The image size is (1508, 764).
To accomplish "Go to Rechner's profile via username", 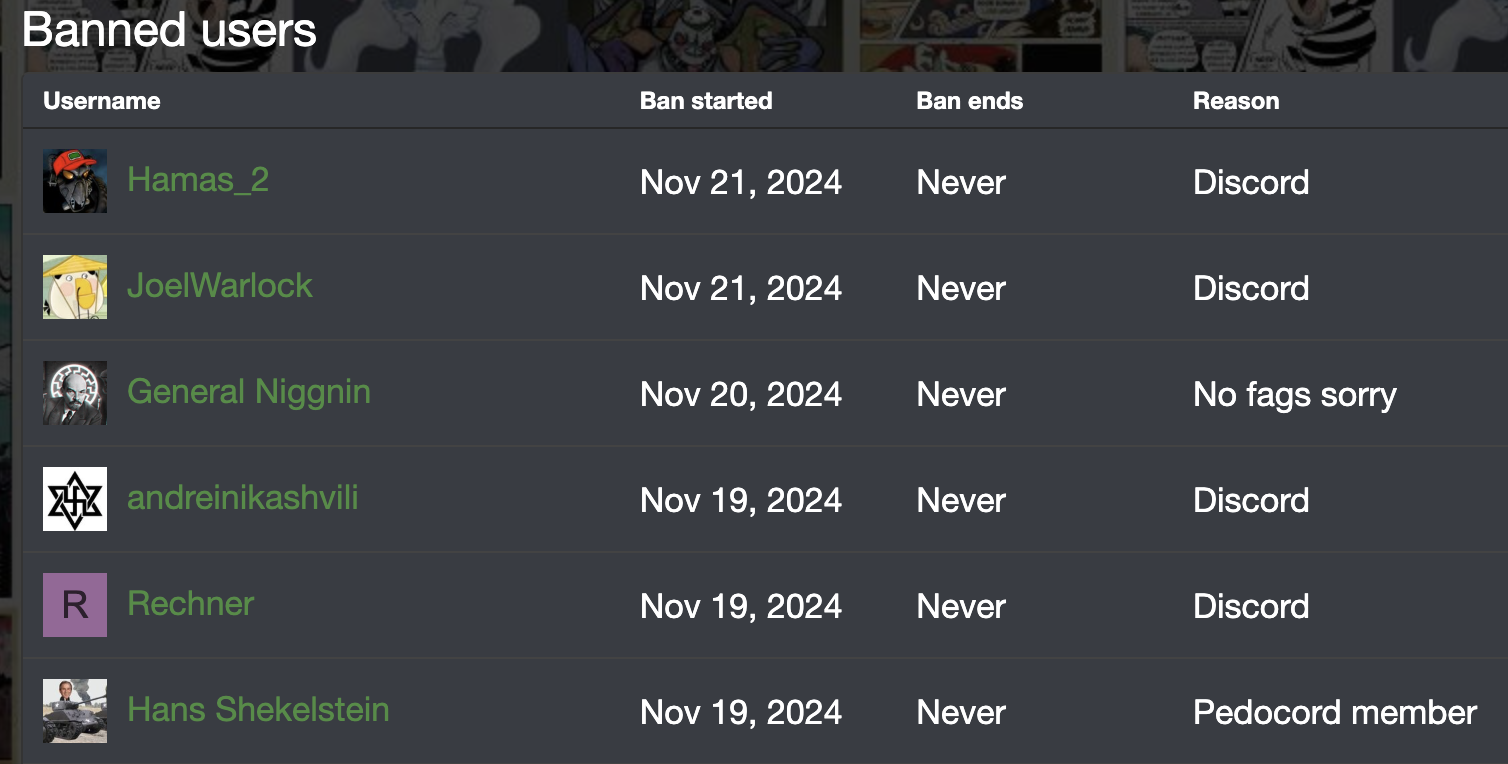I will (x=191, y=604).
